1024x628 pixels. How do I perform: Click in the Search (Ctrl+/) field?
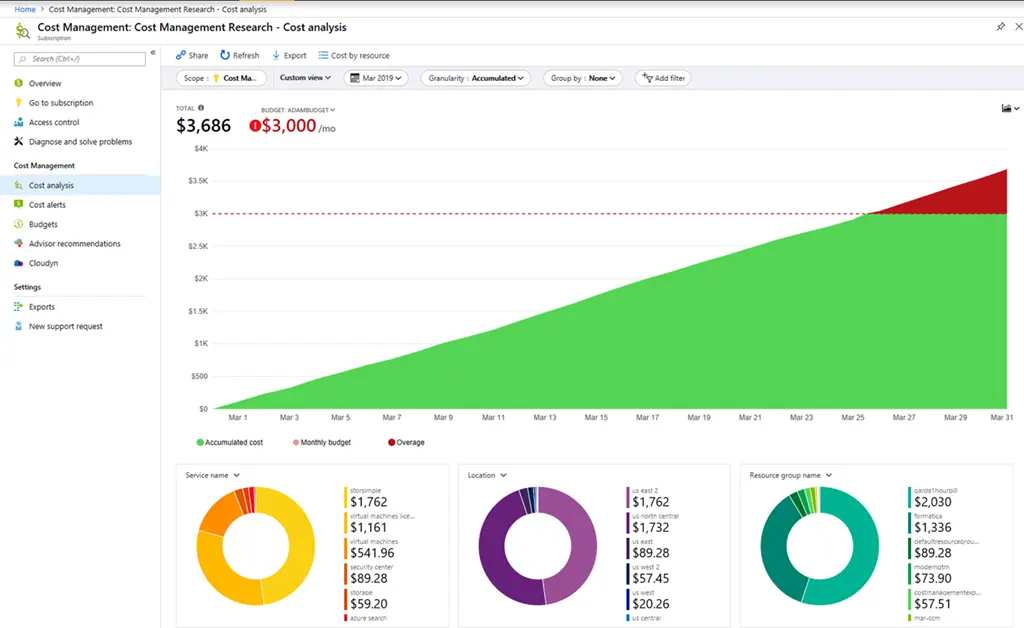(x=80, y=59)
